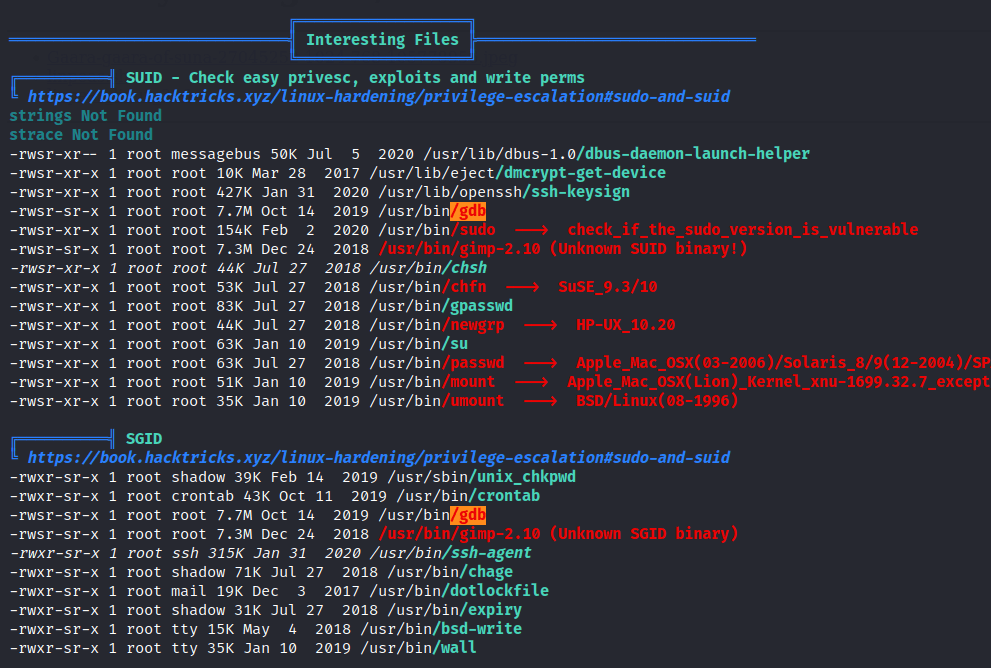The width and height of the screenshot is (991, 668).
Task: Open the hacktricks link under the SGID heading
Action: pos(378,458)
